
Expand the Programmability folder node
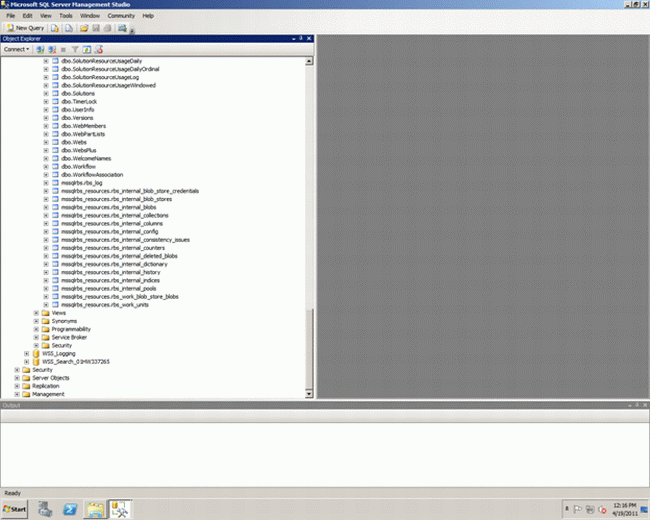click(x=36, y=329)
